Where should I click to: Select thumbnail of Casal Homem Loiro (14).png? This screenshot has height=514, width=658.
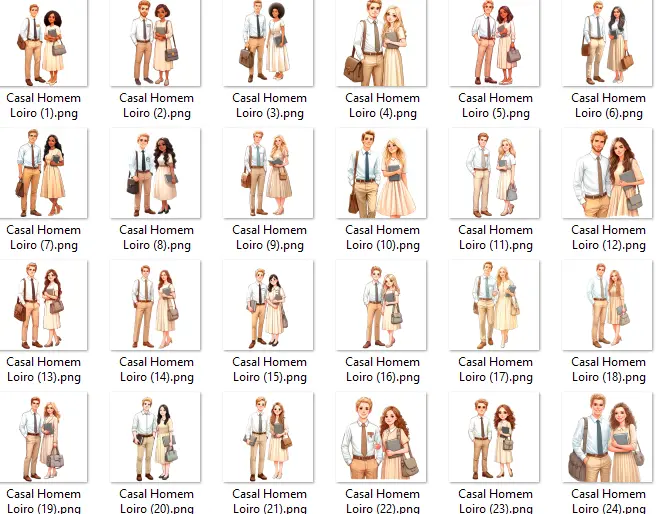[x=155, y=305]
